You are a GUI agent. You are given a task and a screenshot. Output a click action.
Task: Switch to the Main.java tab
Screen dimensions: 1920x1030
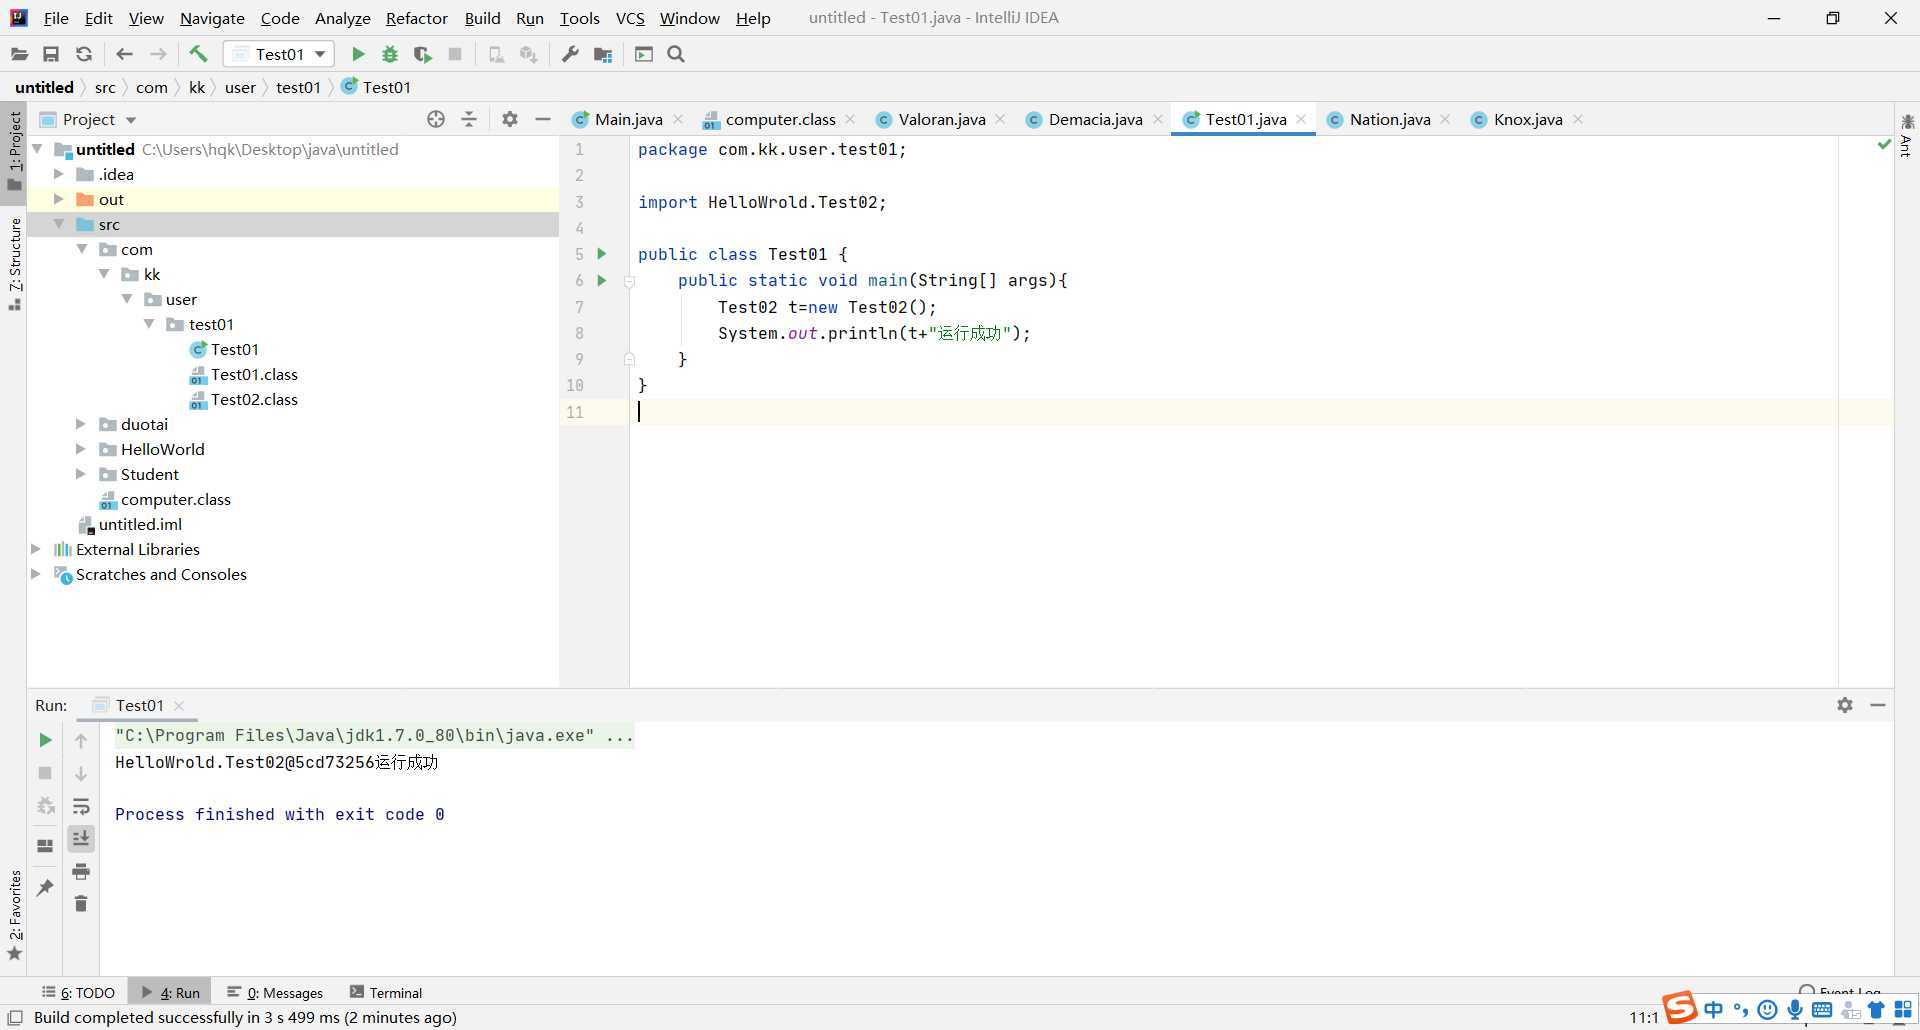point(628,119)
